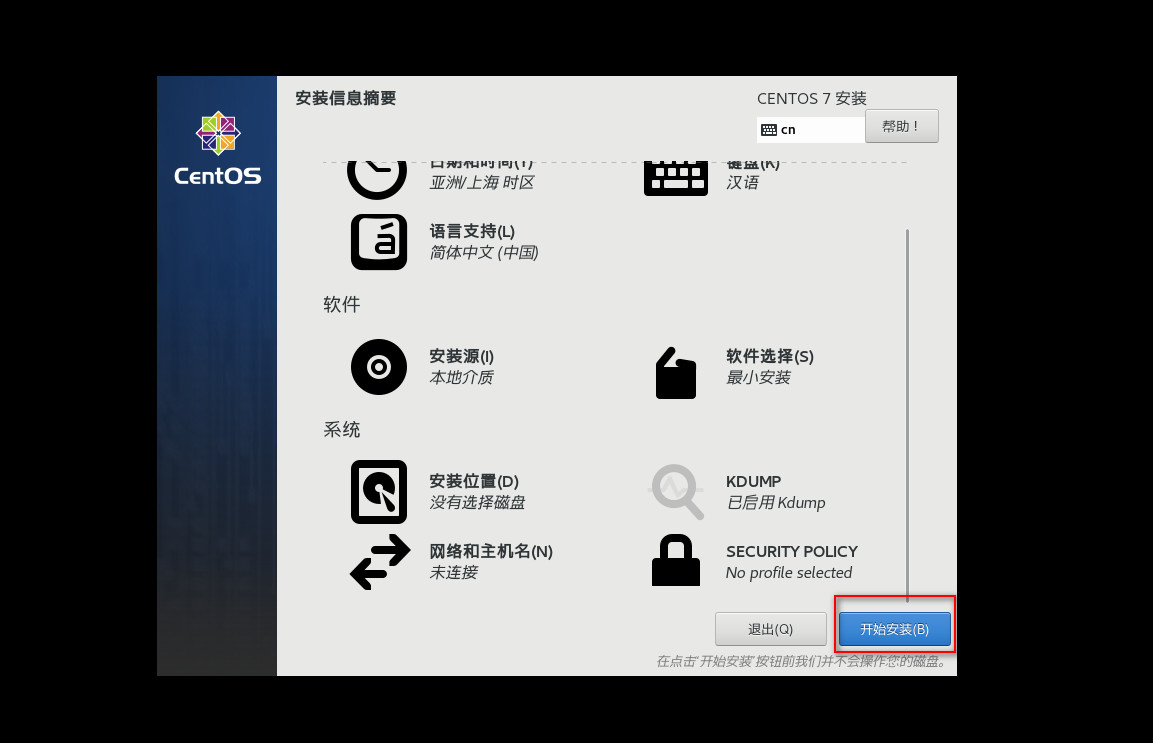Viewport: 1153px width, 743px height.
Task: Click the 简体中文 (中国) text
Action: click(485, 253)
